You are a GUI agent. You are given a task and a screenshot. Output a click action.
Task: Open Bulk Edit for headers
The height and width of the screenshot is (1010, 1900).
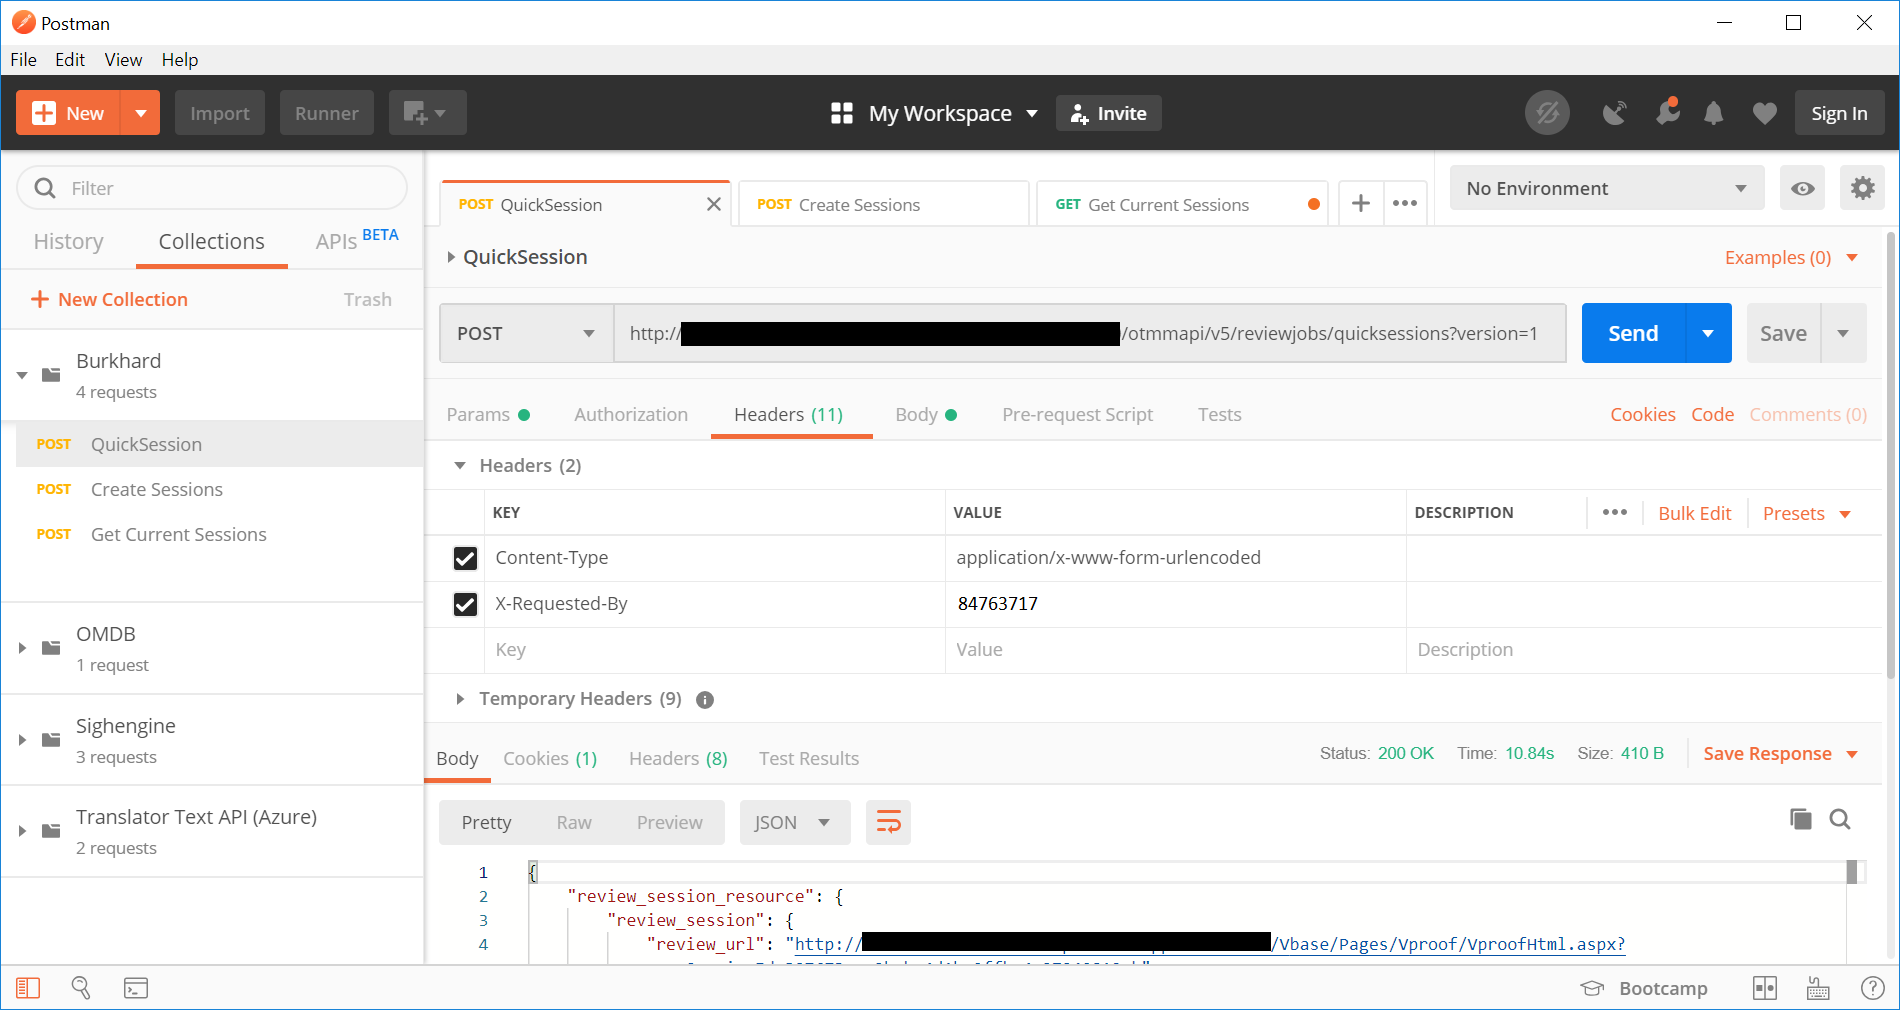1694,513
